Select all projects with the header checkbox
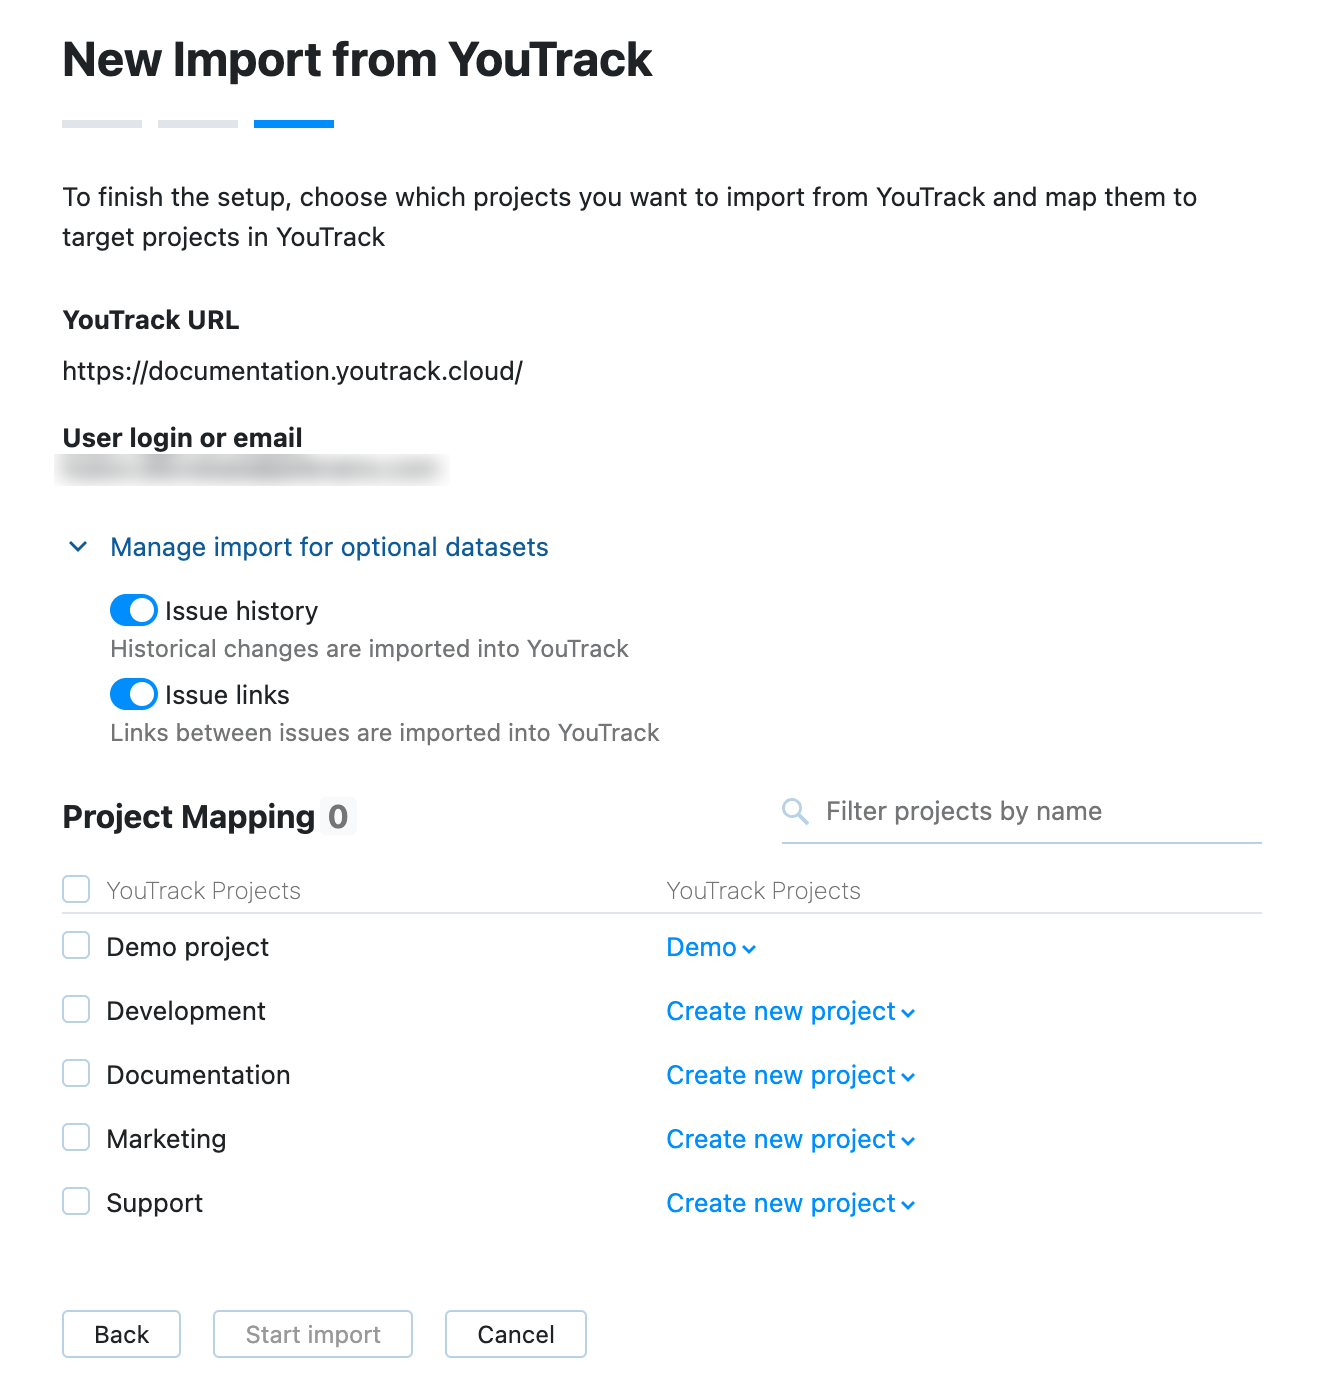 tap(75, 889)
